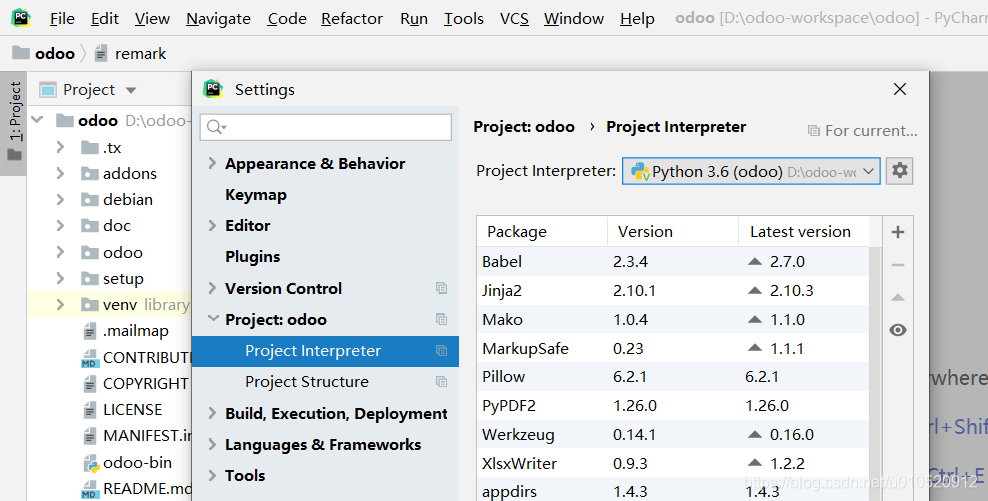Click the remark breadcrumb file

point(130,54)
